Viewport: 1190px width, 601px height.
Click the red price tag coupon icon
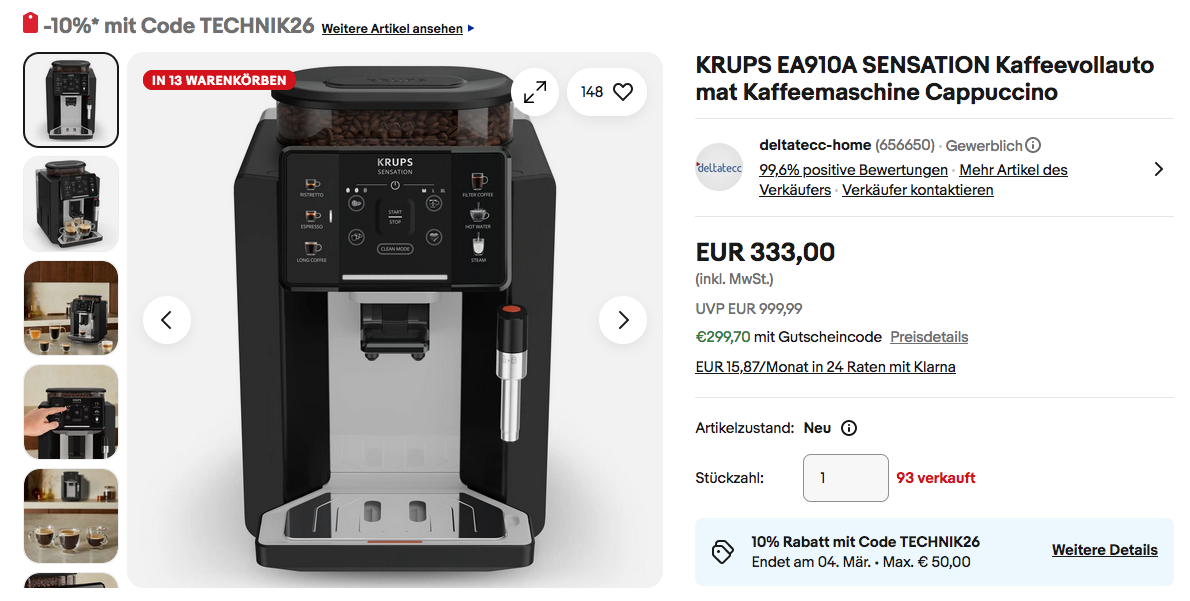30,24
